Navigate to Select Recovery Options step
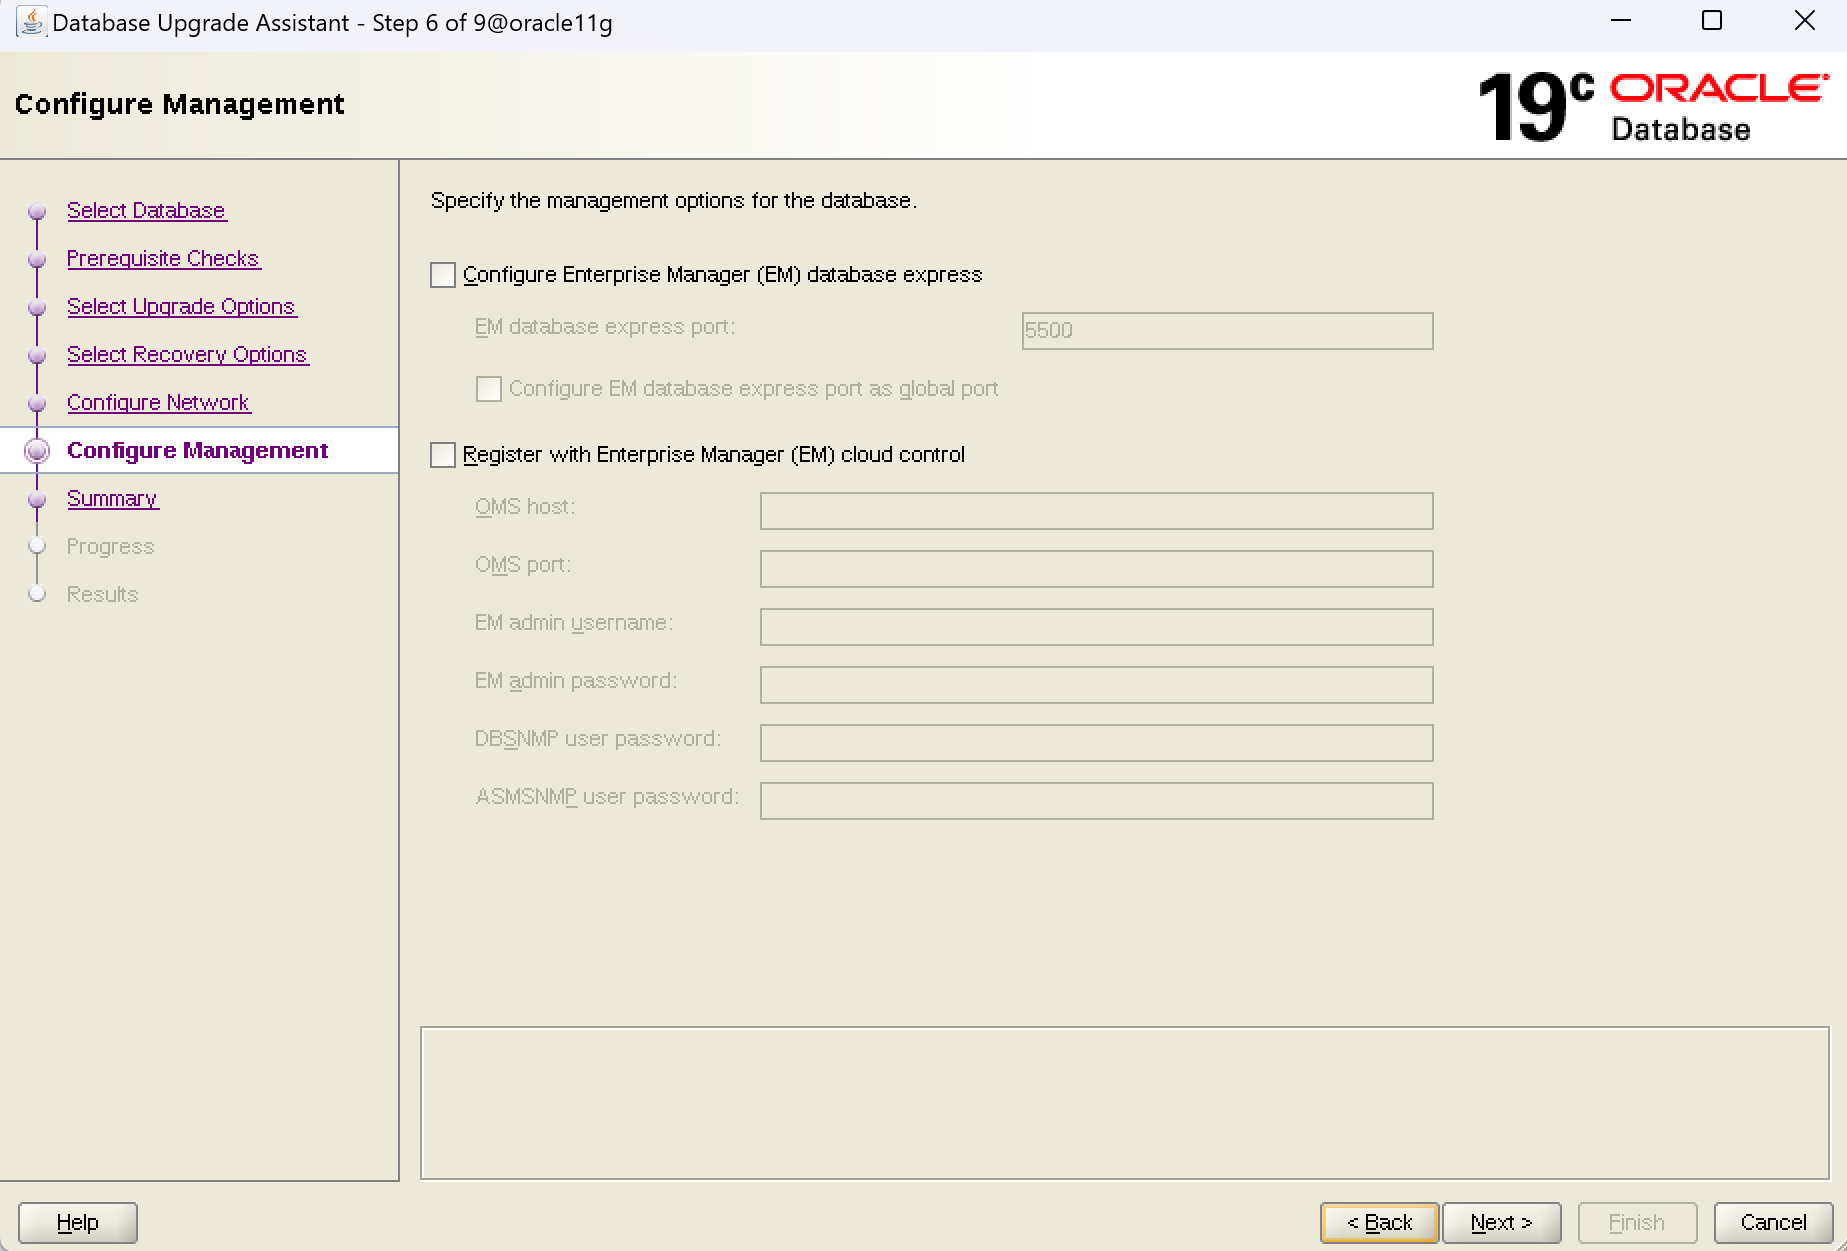 (187, 355)
